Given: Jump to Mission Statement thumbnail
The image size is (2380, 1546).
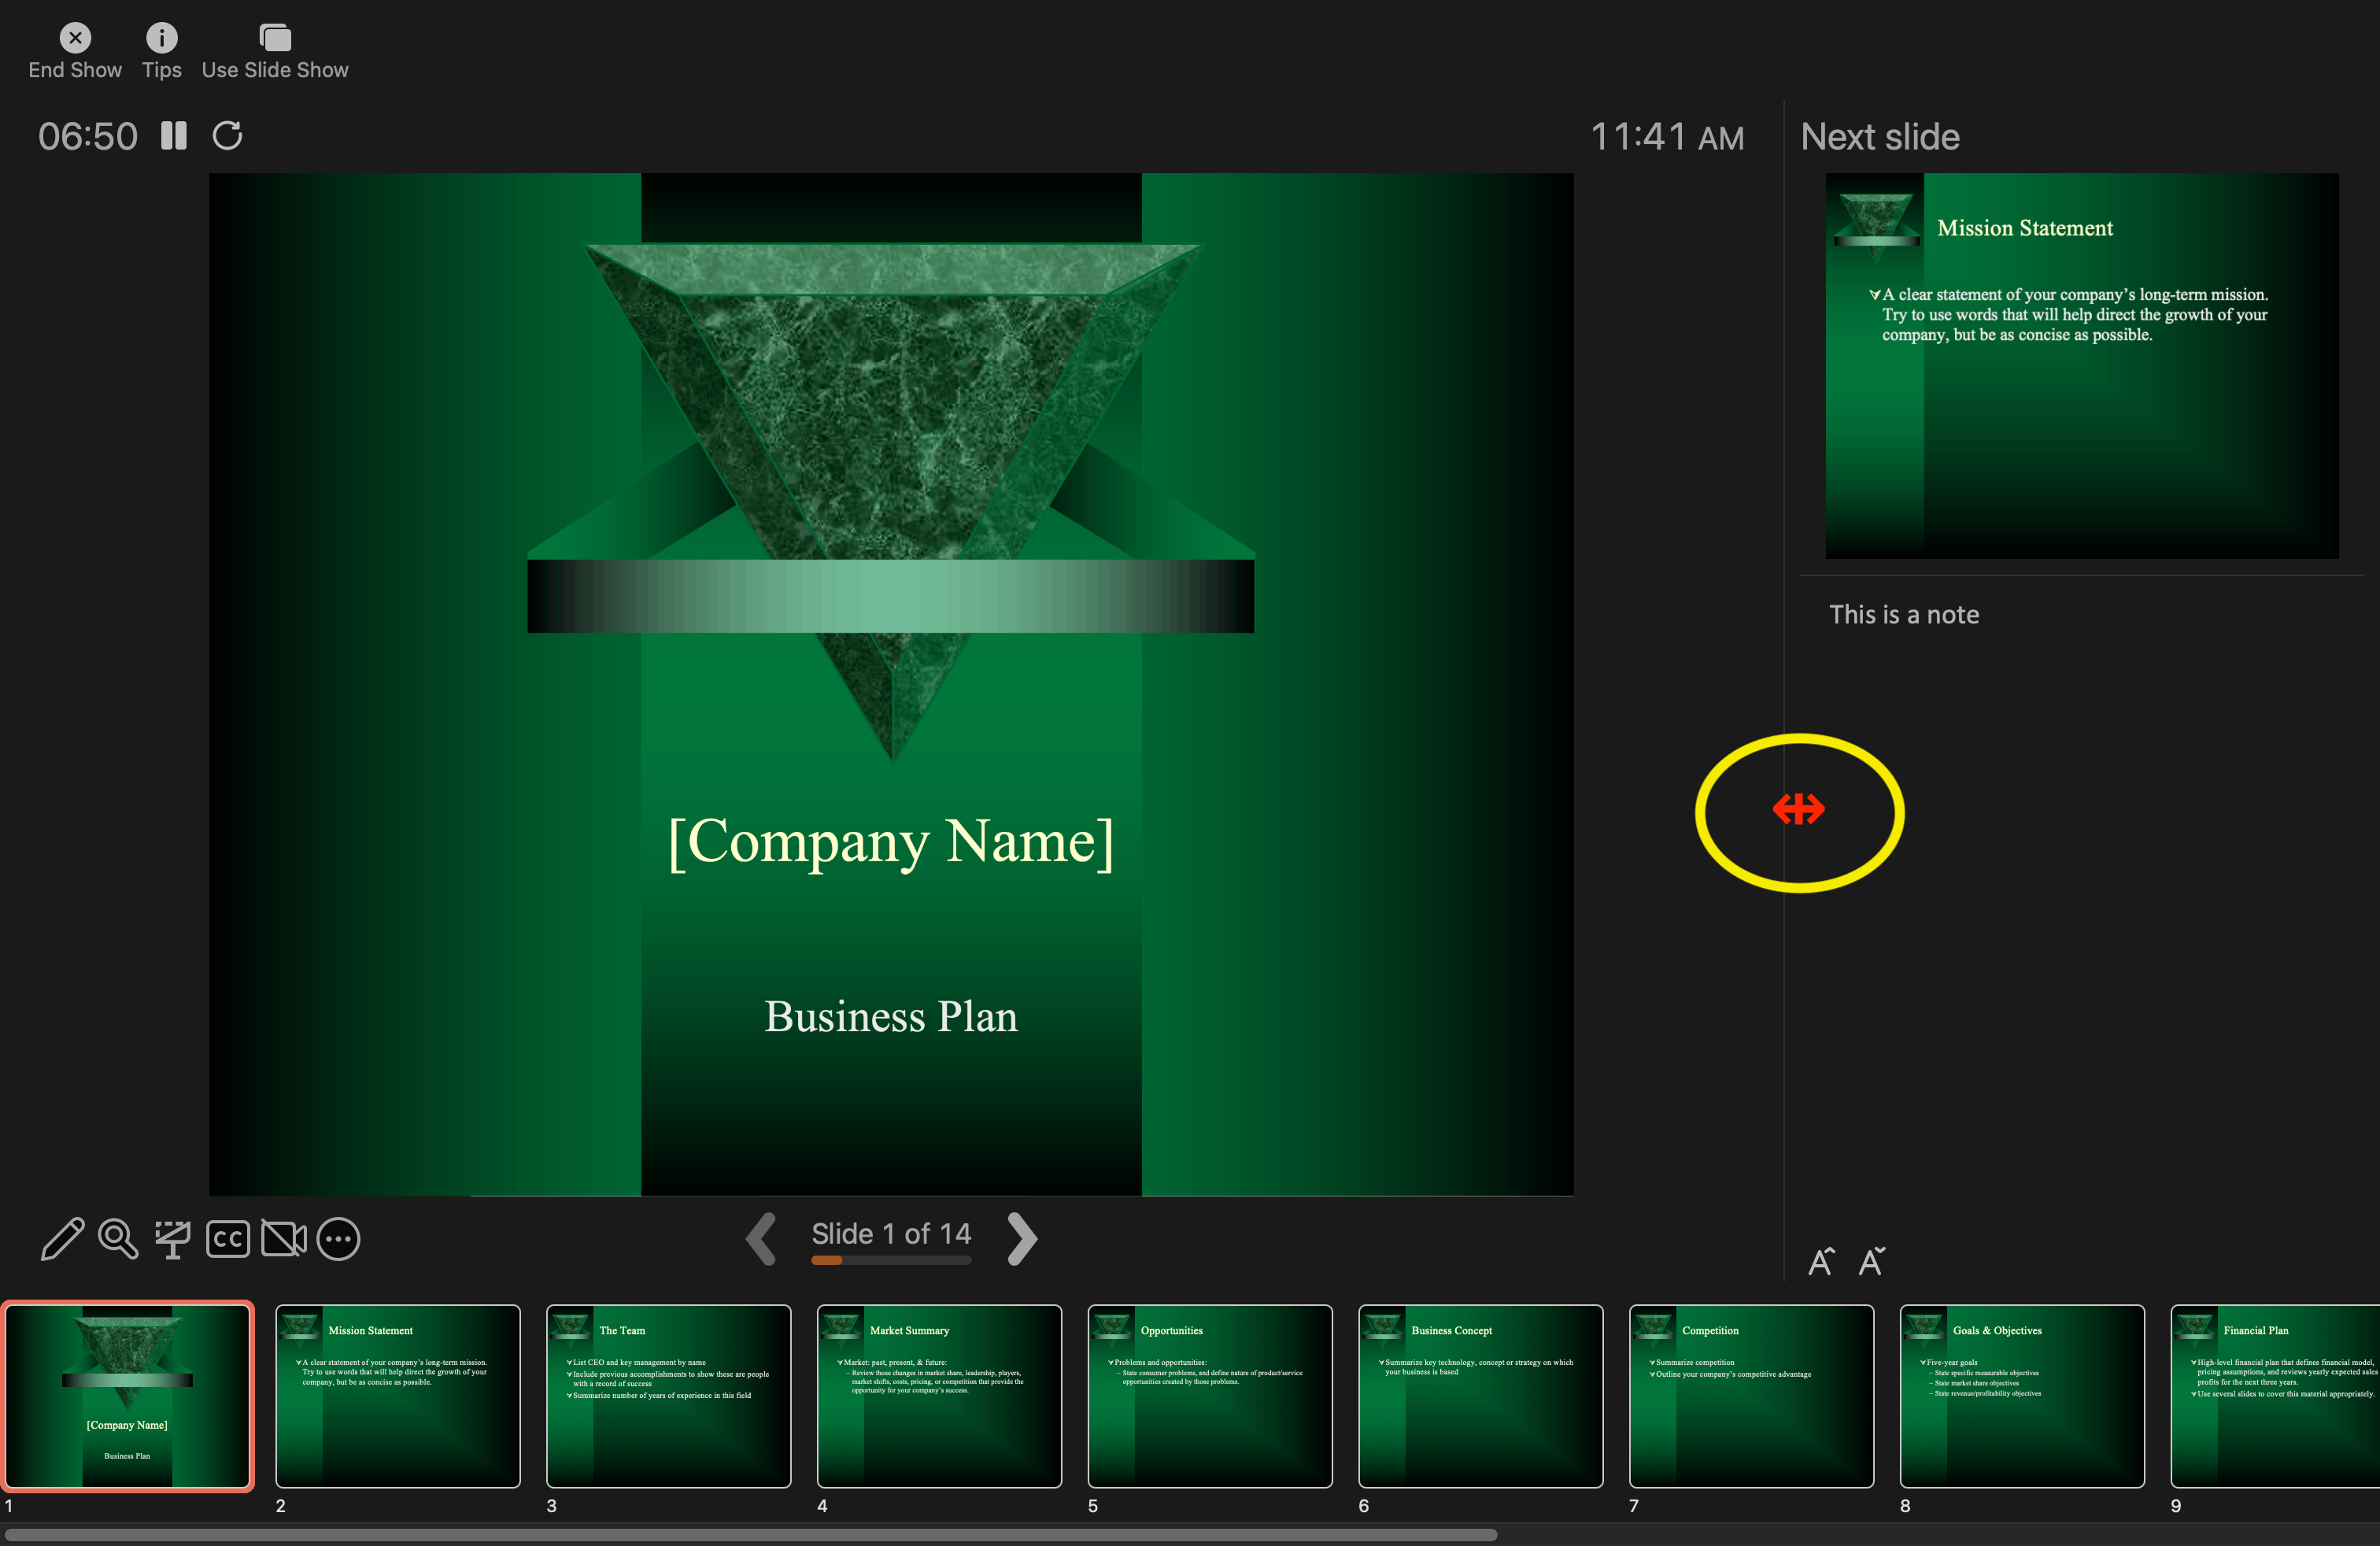Looking at the screenshot, I should 398,1396.
